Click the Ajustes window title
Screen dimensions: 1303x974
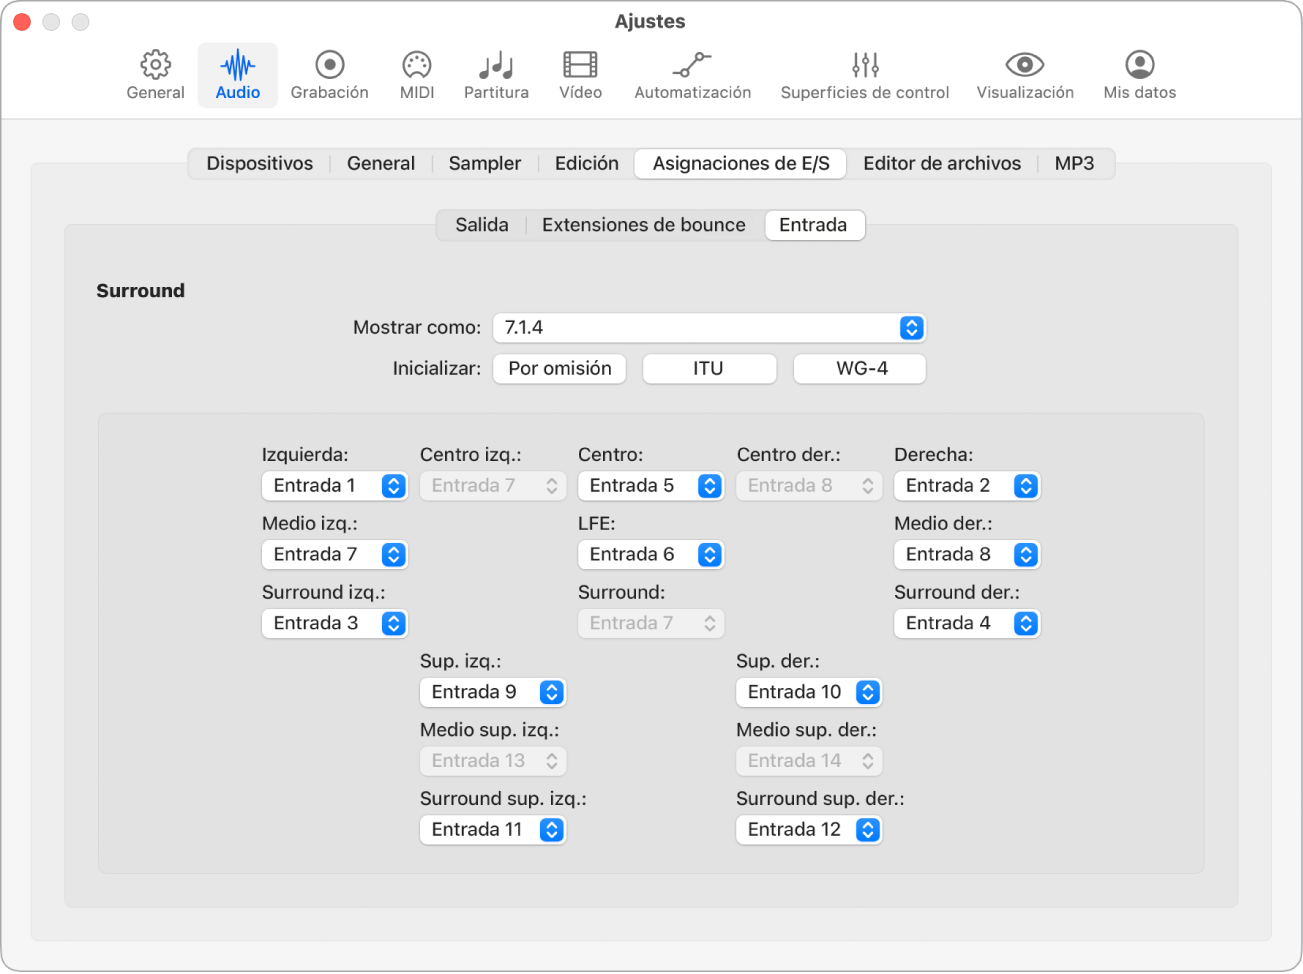pyautogui.click(x=650, y=22)
